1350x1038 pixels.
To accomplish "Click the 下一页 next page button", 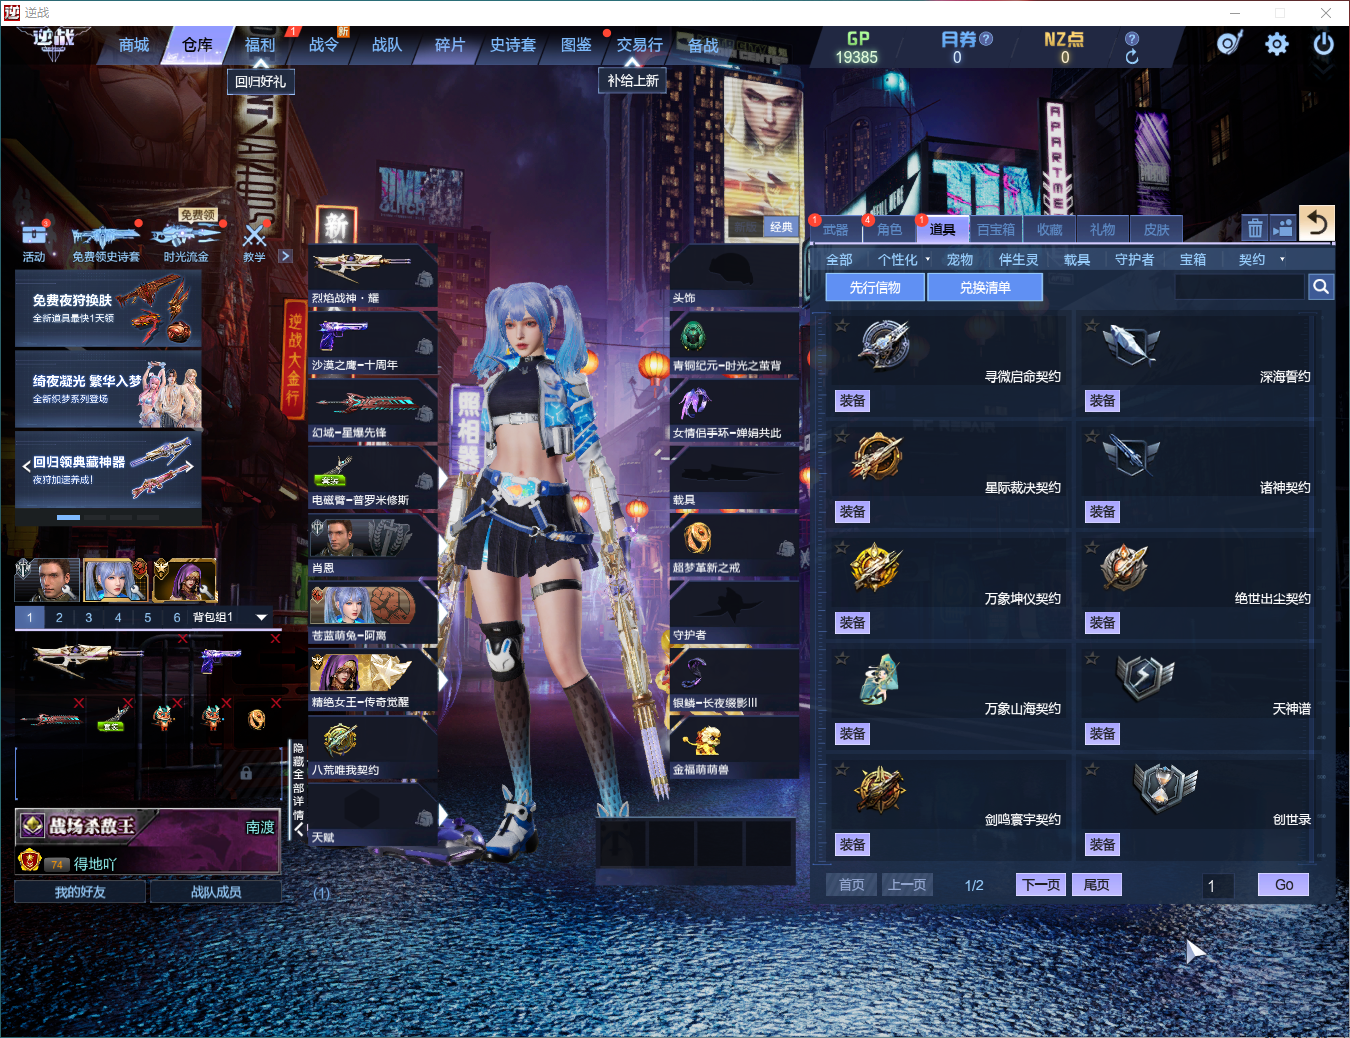I will (1040, 885).
